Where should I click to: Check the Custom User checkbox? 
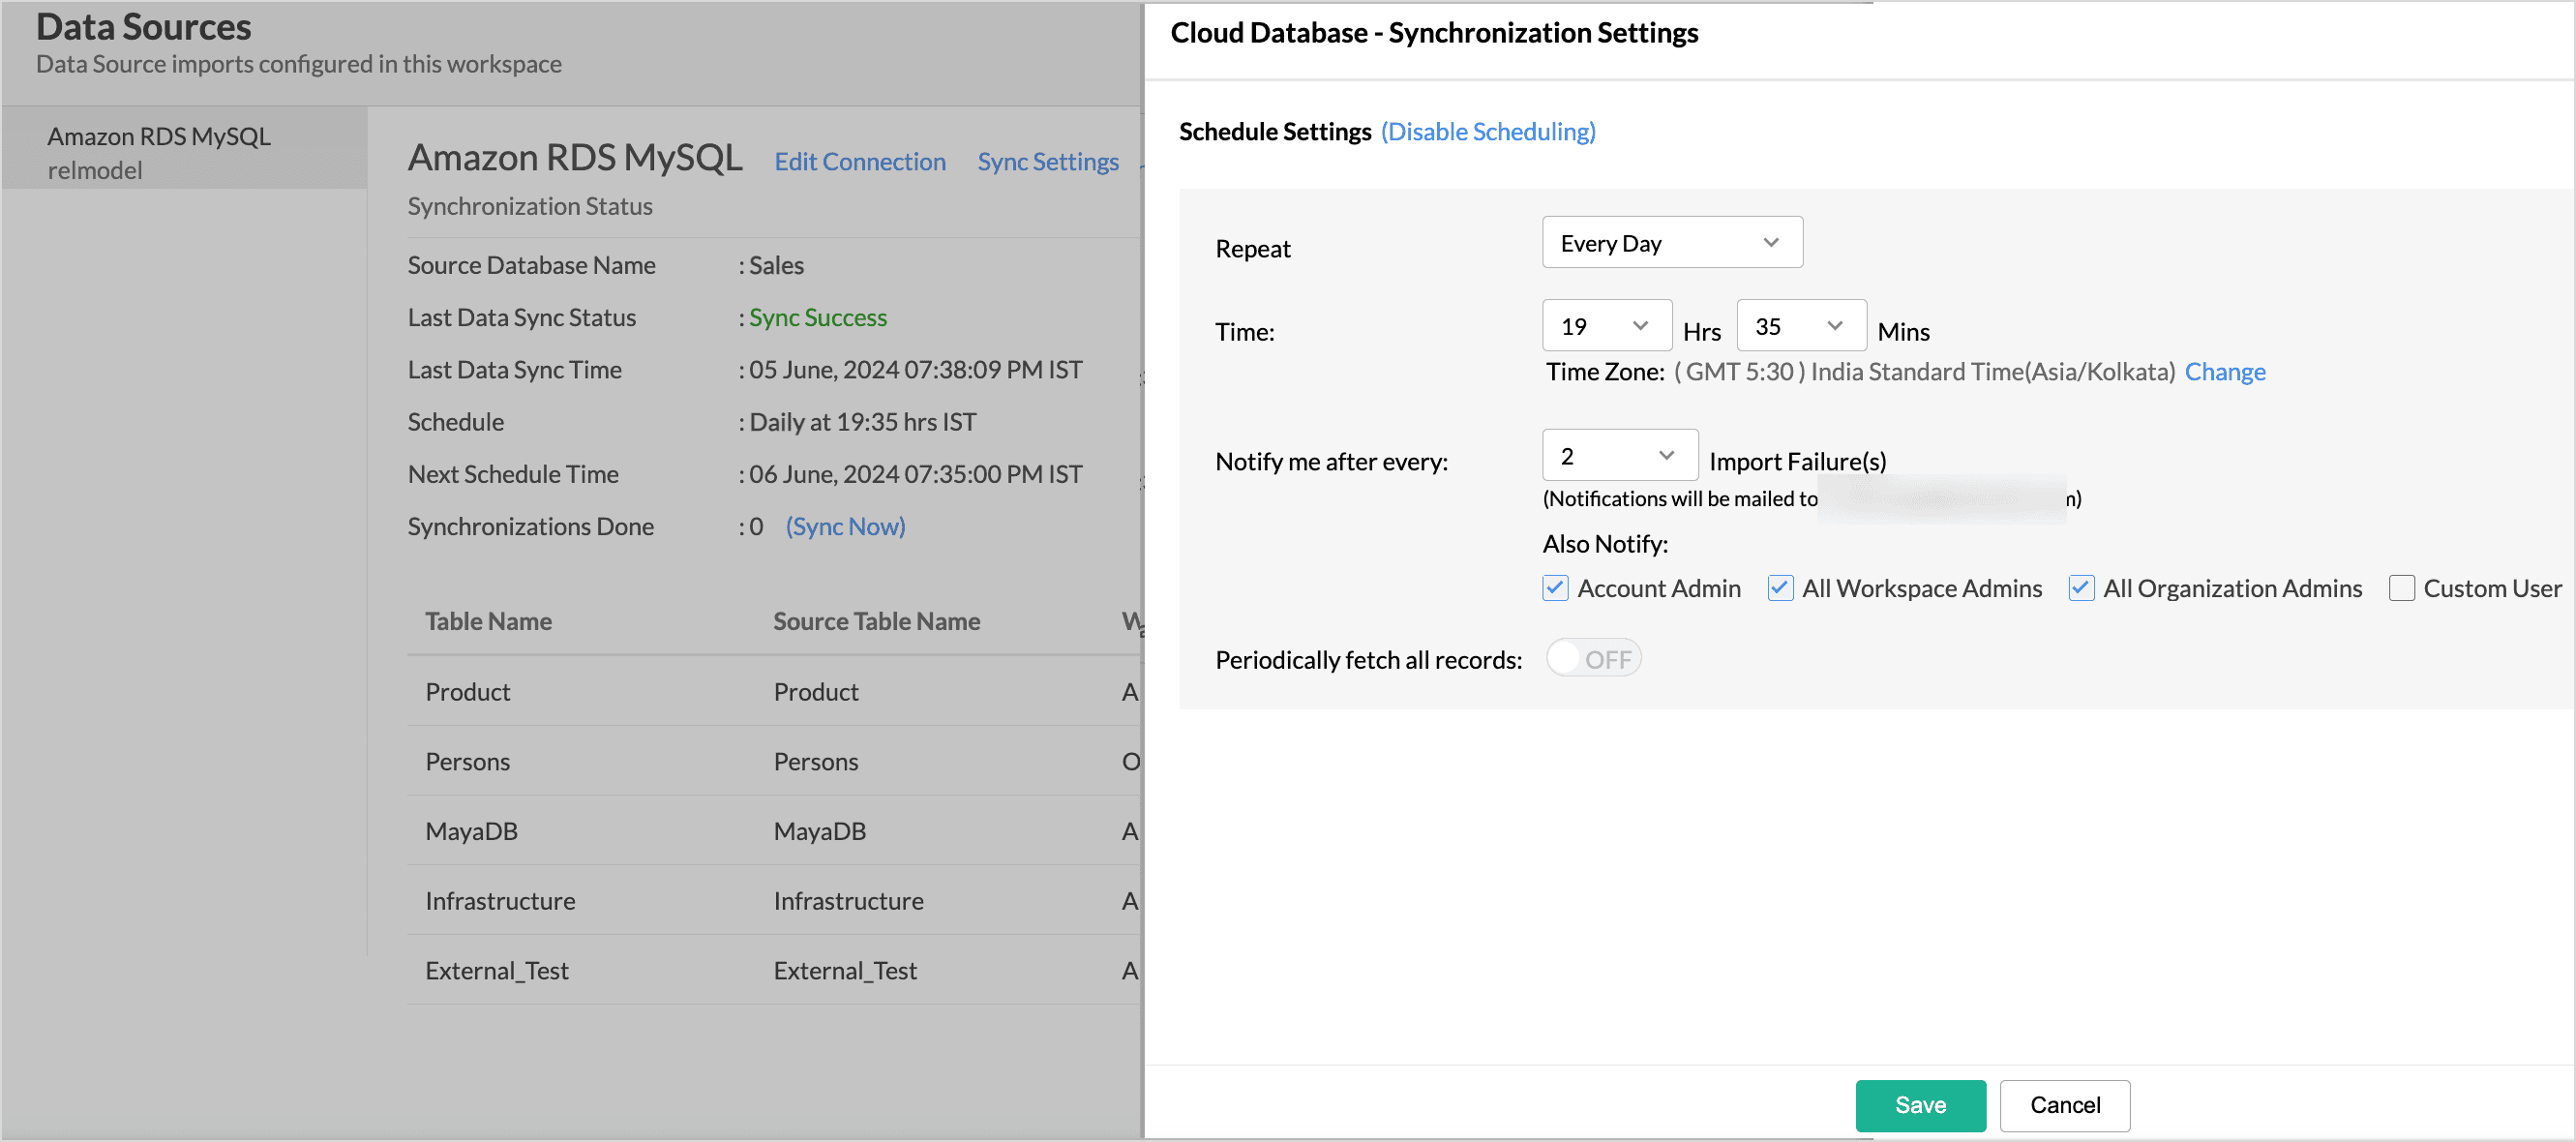(x=2401, y=588)
